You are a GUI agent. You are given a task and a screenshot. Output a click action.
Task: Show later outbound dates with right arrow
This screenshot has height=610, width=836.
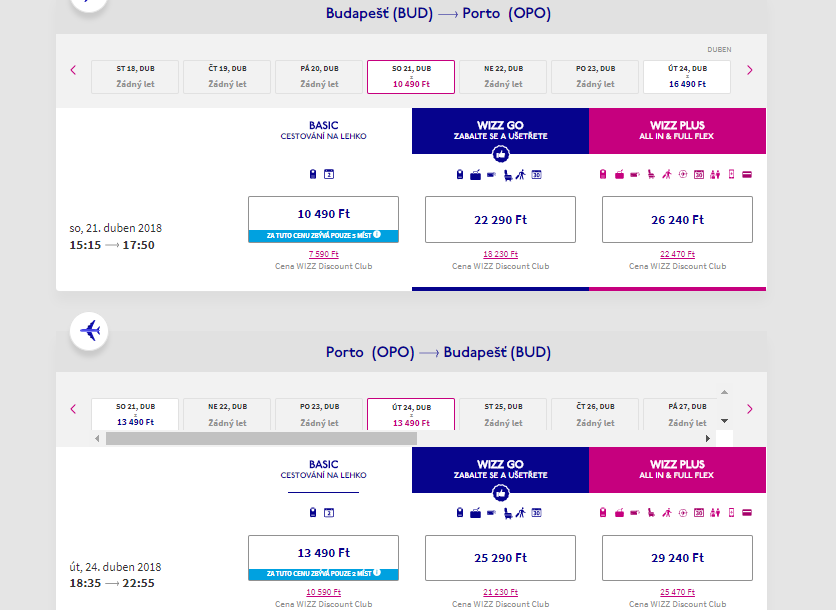point(750,70)
